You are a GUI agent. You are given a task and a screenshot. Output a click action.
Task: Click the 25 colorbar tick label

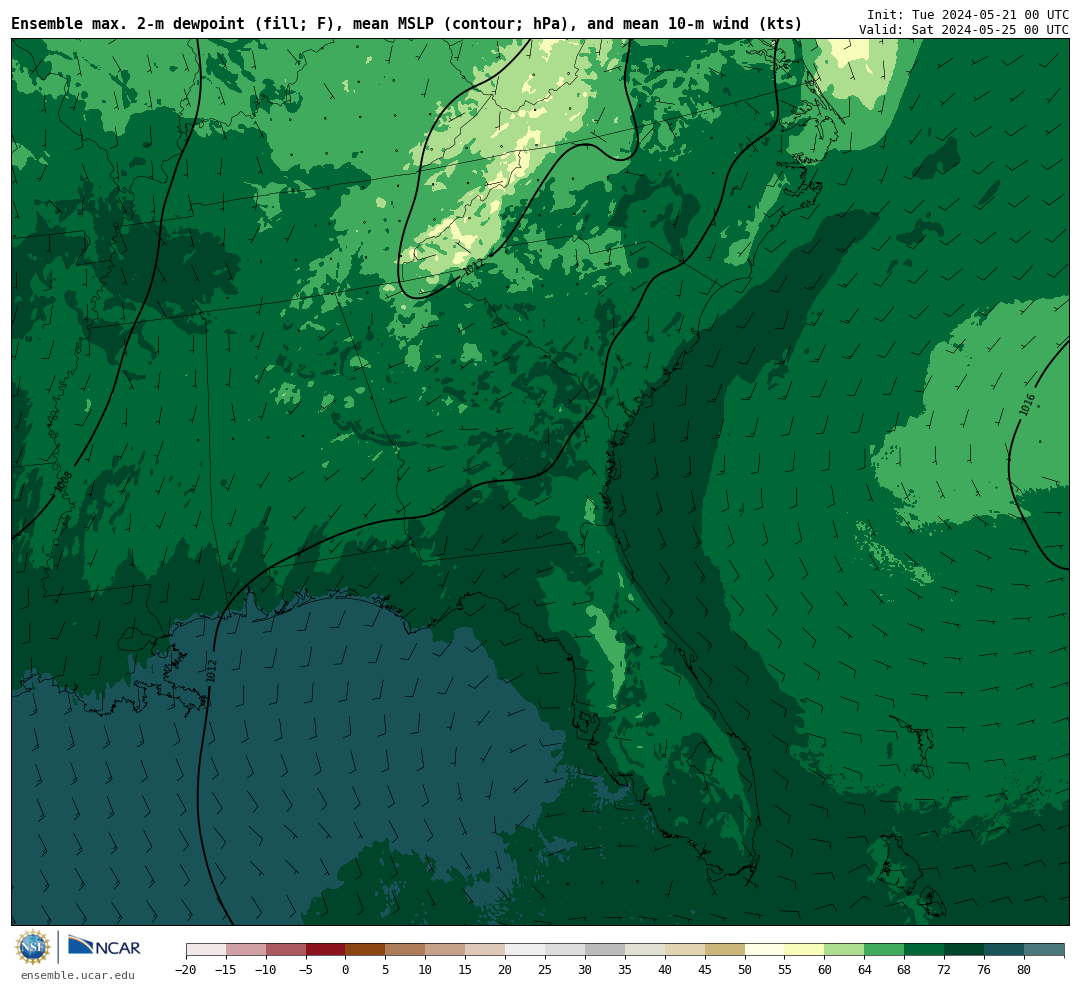coord(546,969)
